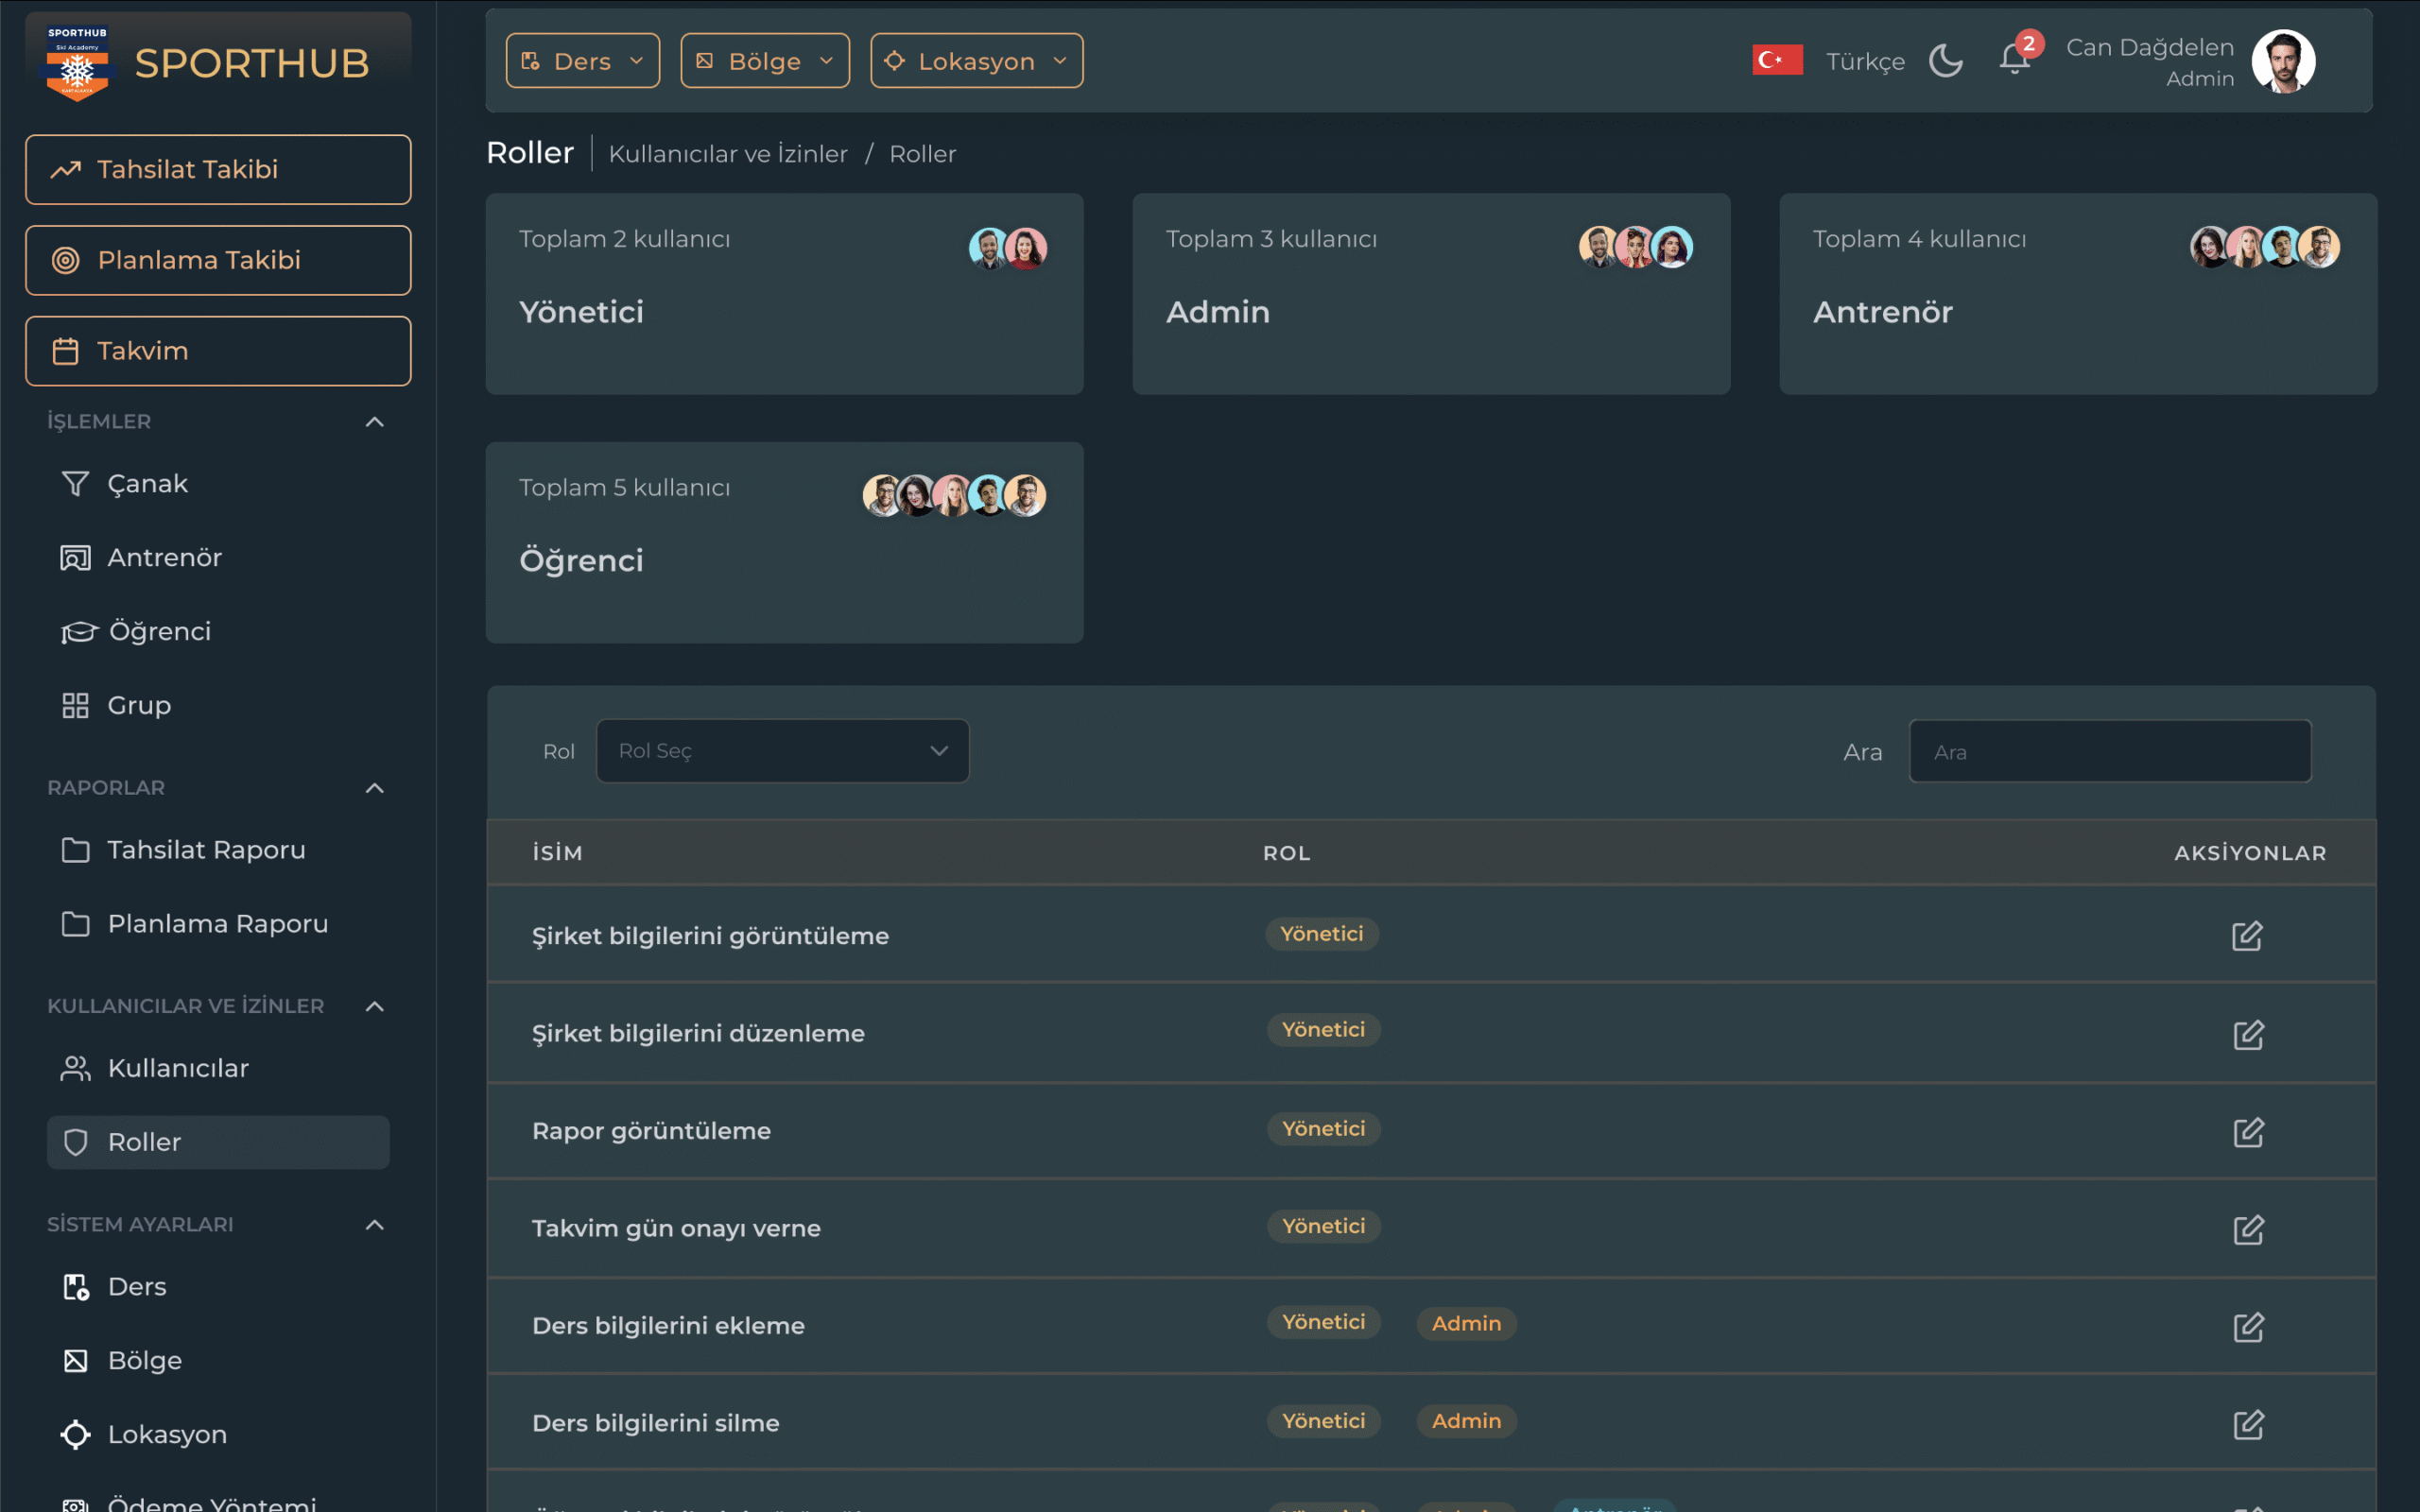2420x1512 pixels.
Task: Open the Lokasyon filter dropdown
Action: [976, 61]
